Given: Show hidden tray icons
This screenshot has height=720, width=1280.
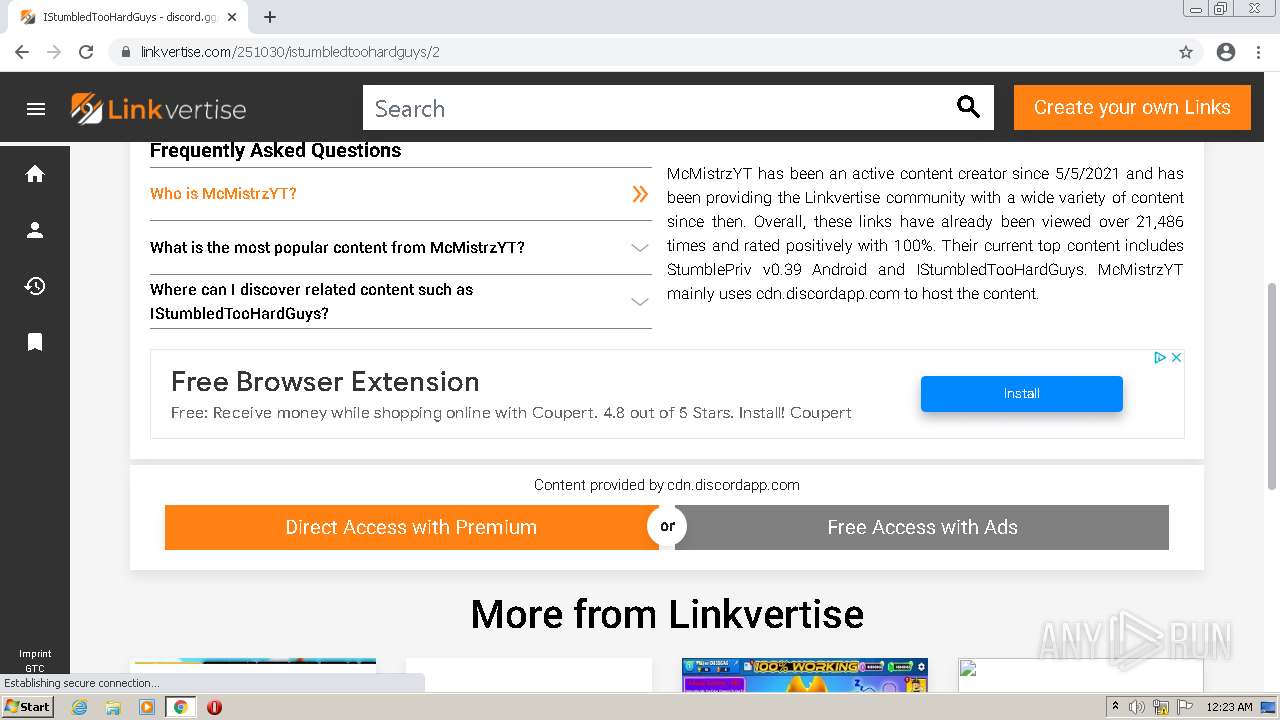Looking at the screenshot, I should [x=1116, y=707].
